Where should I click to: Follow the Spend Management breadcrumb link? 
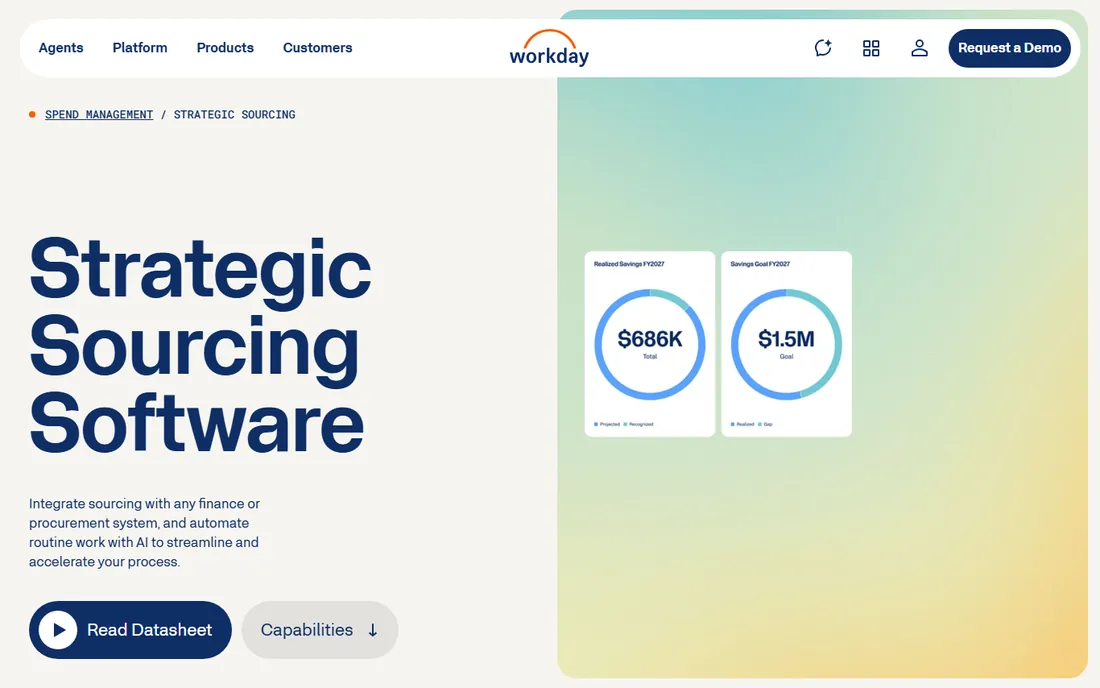pos(99,114)
